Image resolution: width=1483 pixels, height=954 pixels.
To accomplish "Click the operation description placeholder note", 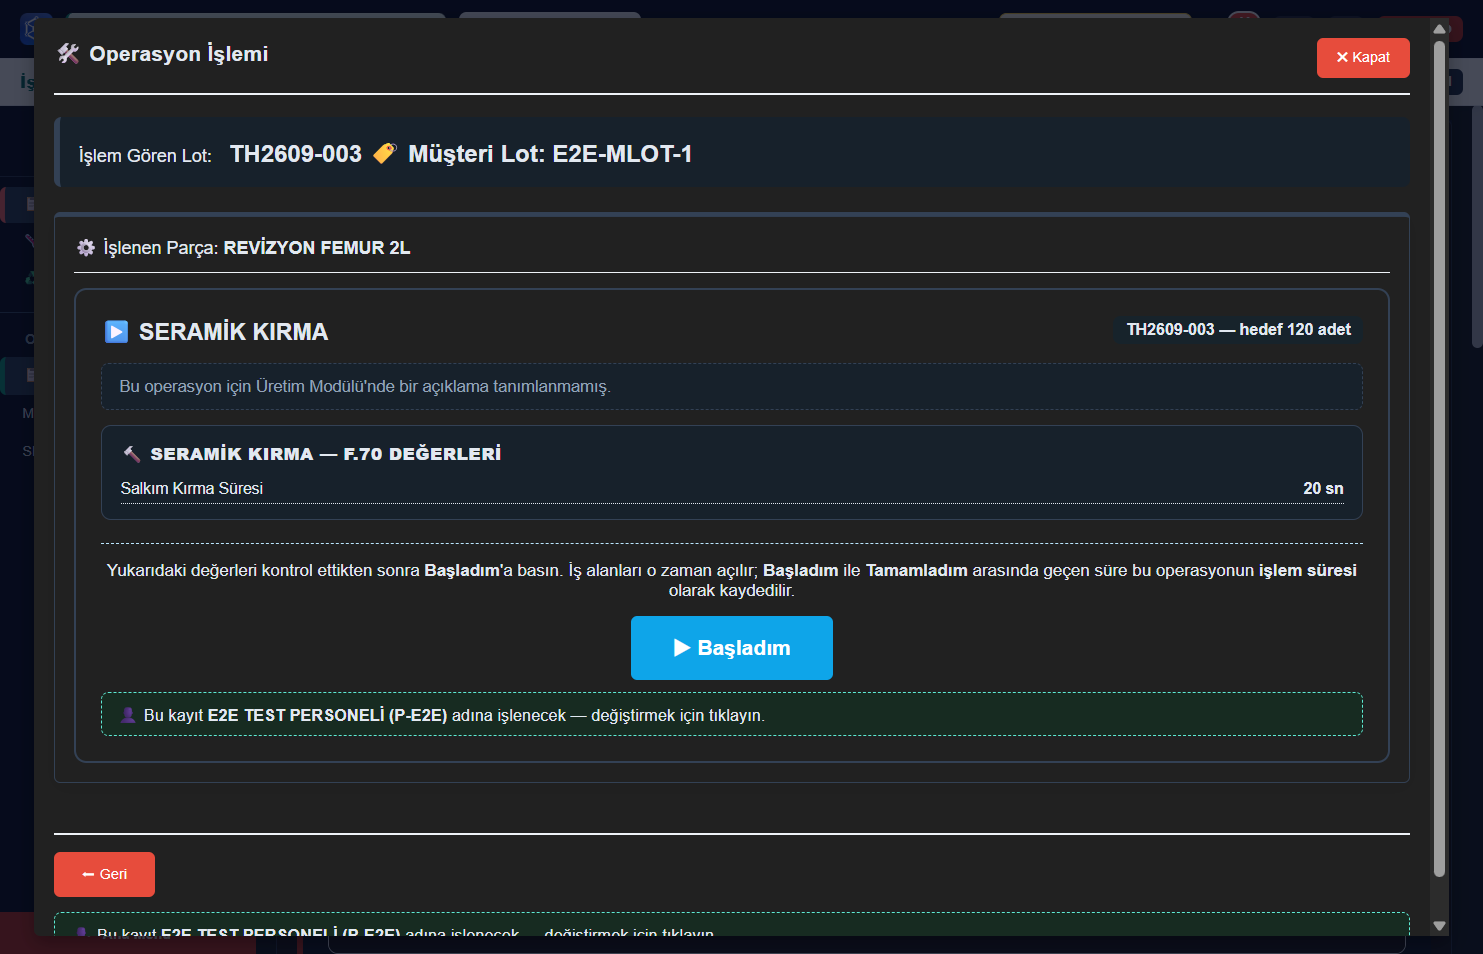I will click(731, 386).
